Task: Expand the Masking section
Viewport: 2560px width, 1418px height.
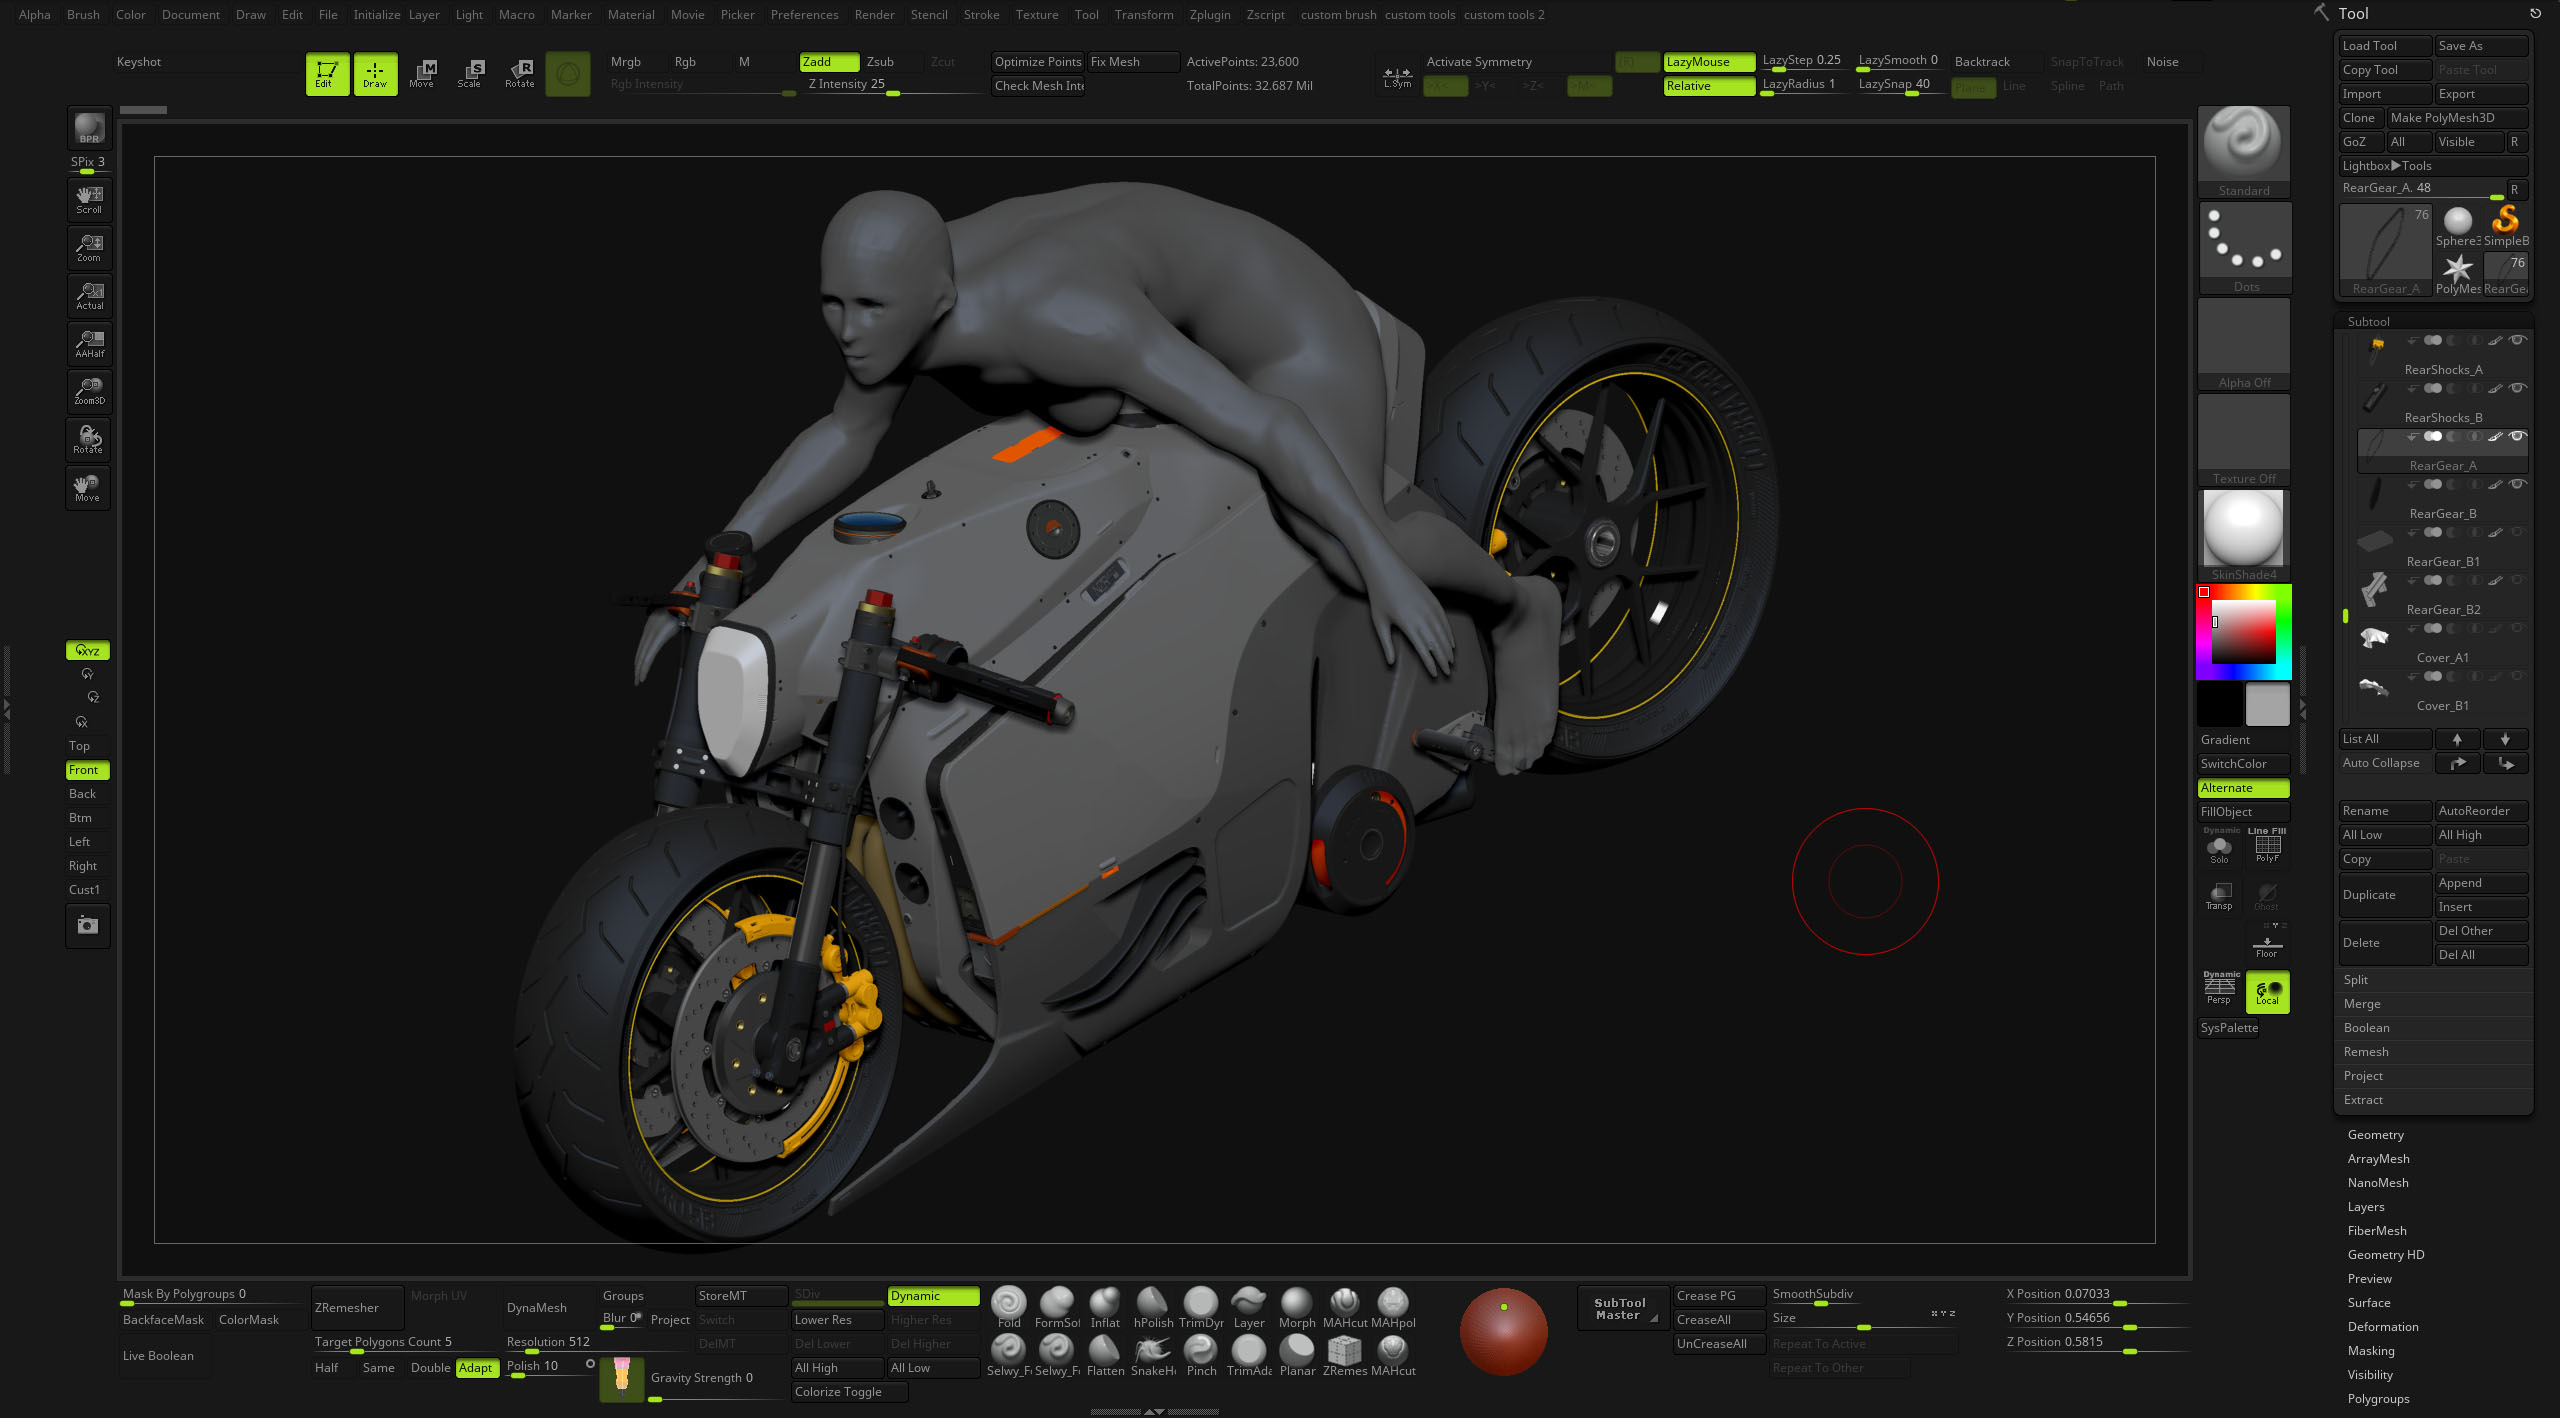Action: (x=2371, y=1351)
